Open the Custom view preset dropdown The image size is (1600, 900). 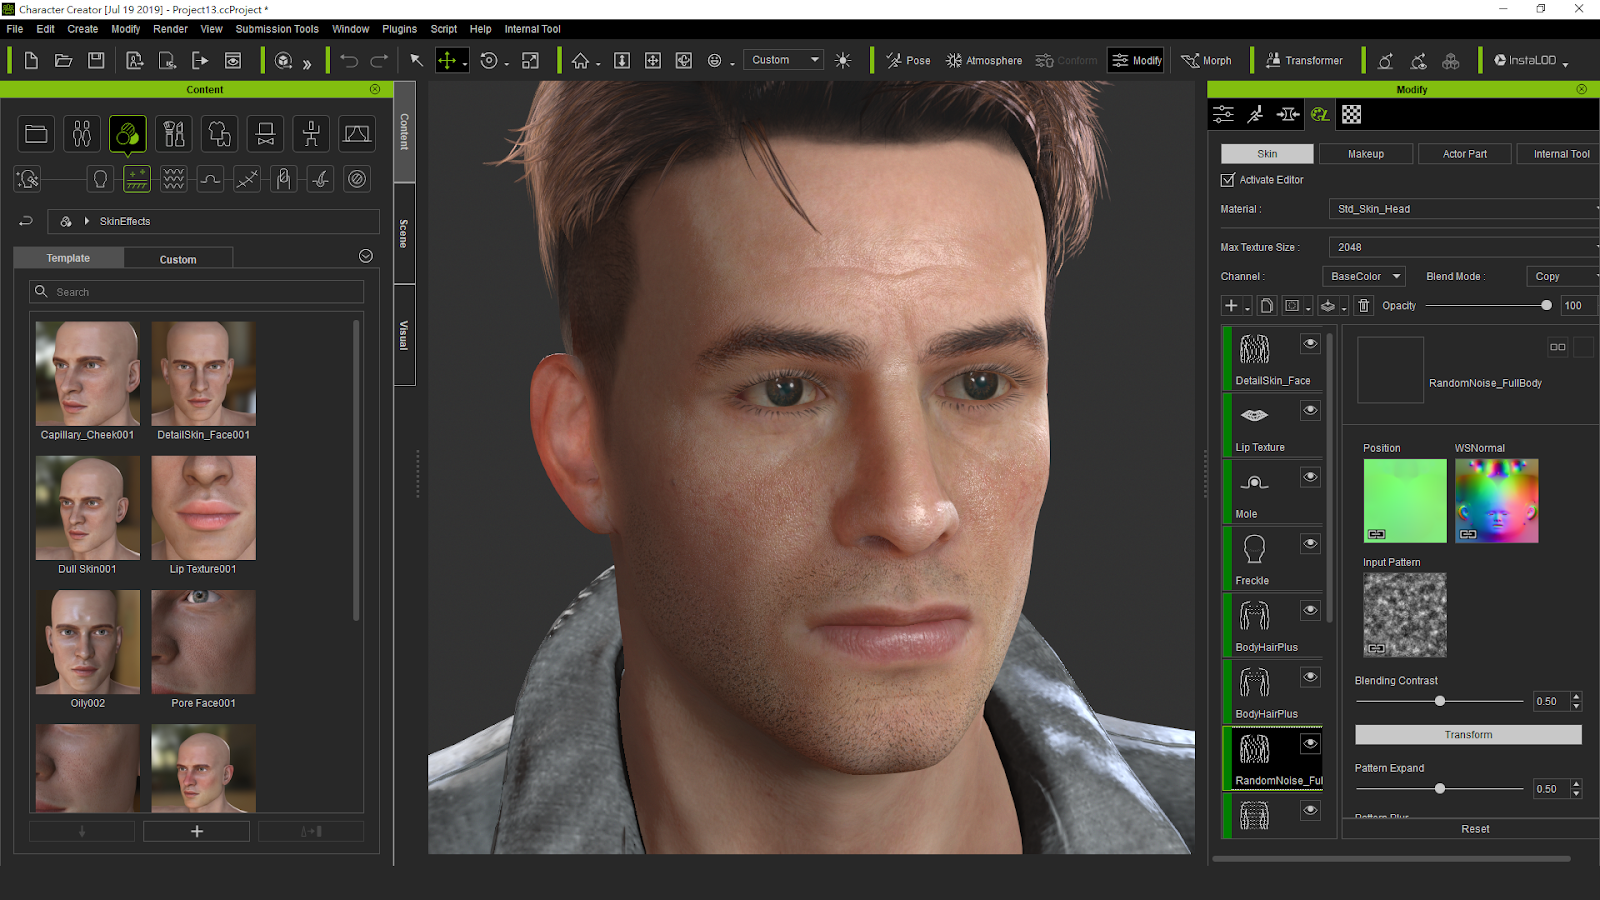tap(783, 60)
